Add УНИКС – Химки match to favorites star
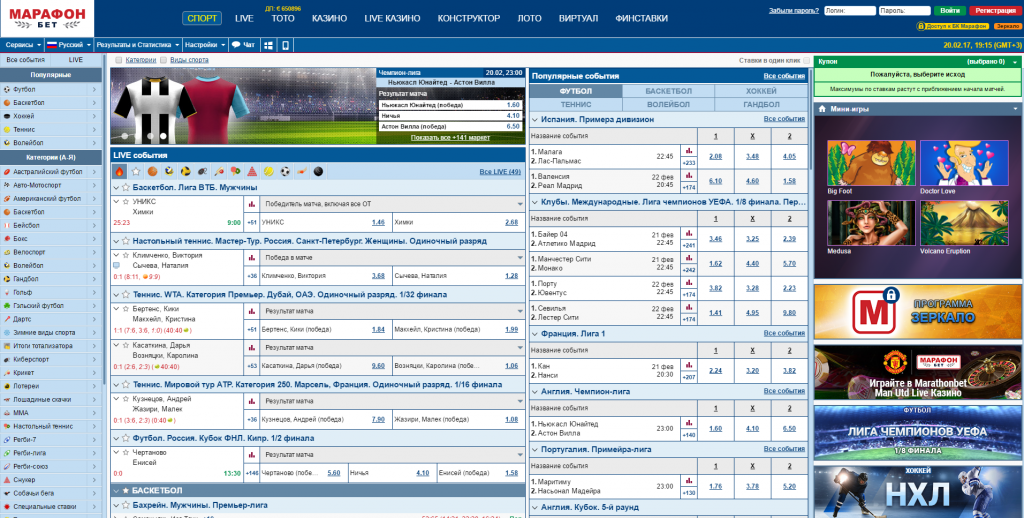The image size is (1024, 518). click(125, 202)
